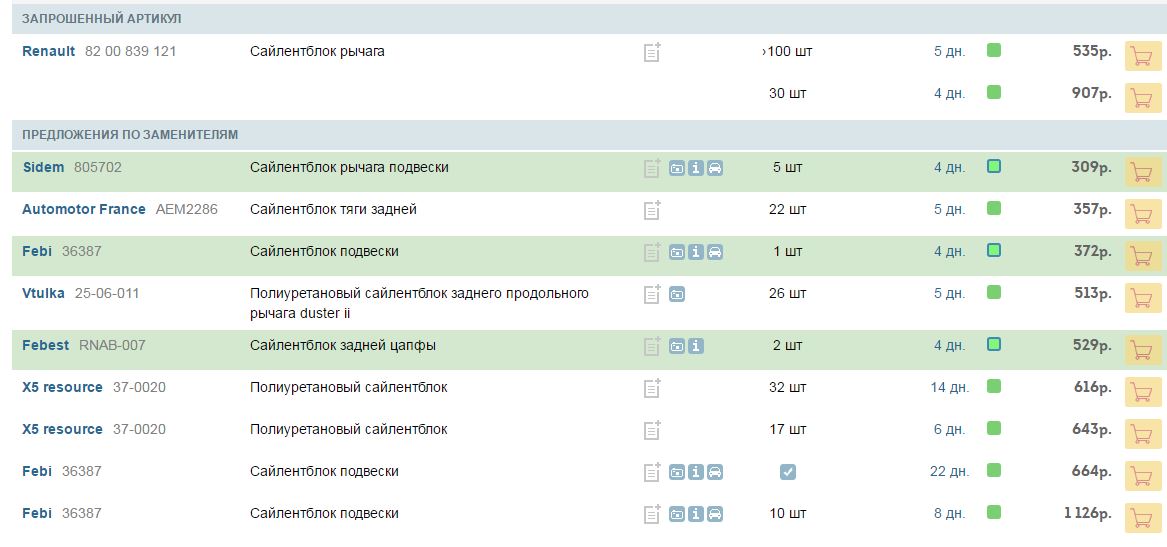
Task: Open note icon in Febi 1 126р row
Action: 652,514
